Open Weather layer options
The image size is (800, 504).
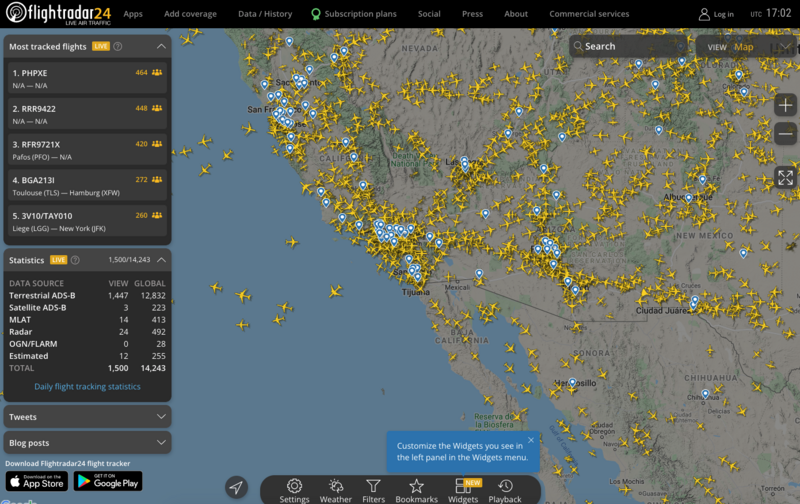point(336,491)
